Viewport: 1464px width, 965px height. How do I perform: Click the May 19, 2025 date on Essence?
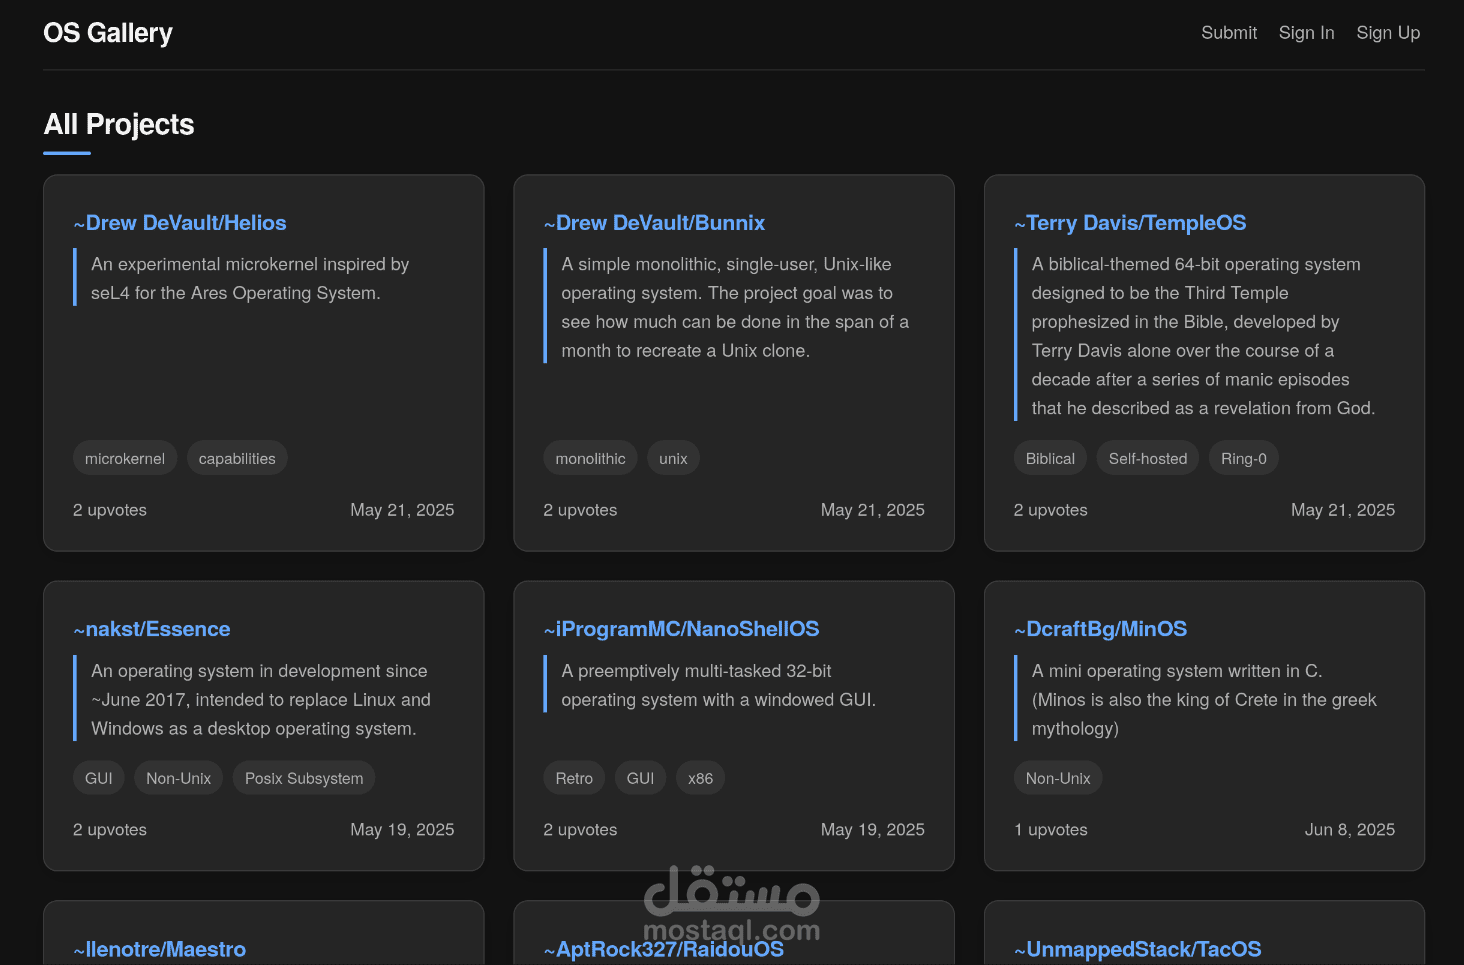[x=402, y=830]
